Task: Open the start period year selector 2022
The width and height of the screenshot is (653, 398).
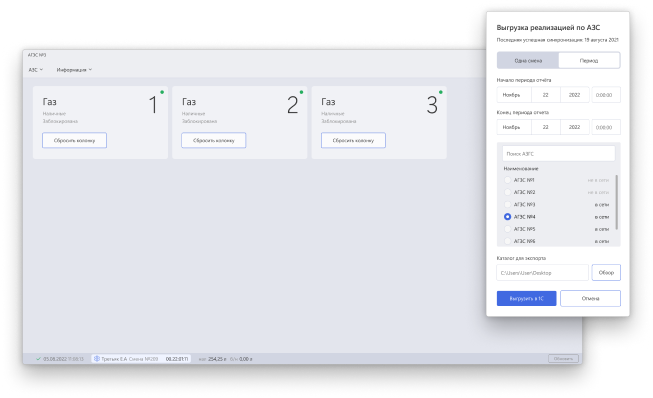Action: 575,95
